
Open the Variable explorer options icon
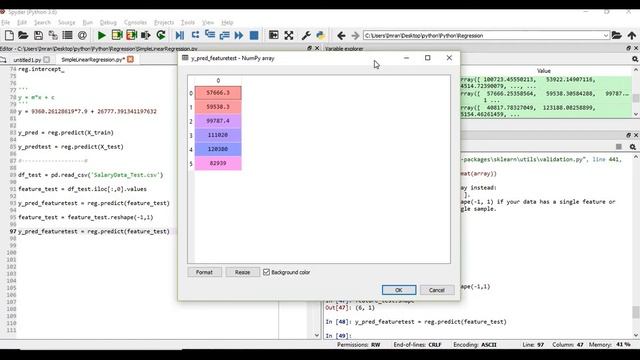pos(635,59)
